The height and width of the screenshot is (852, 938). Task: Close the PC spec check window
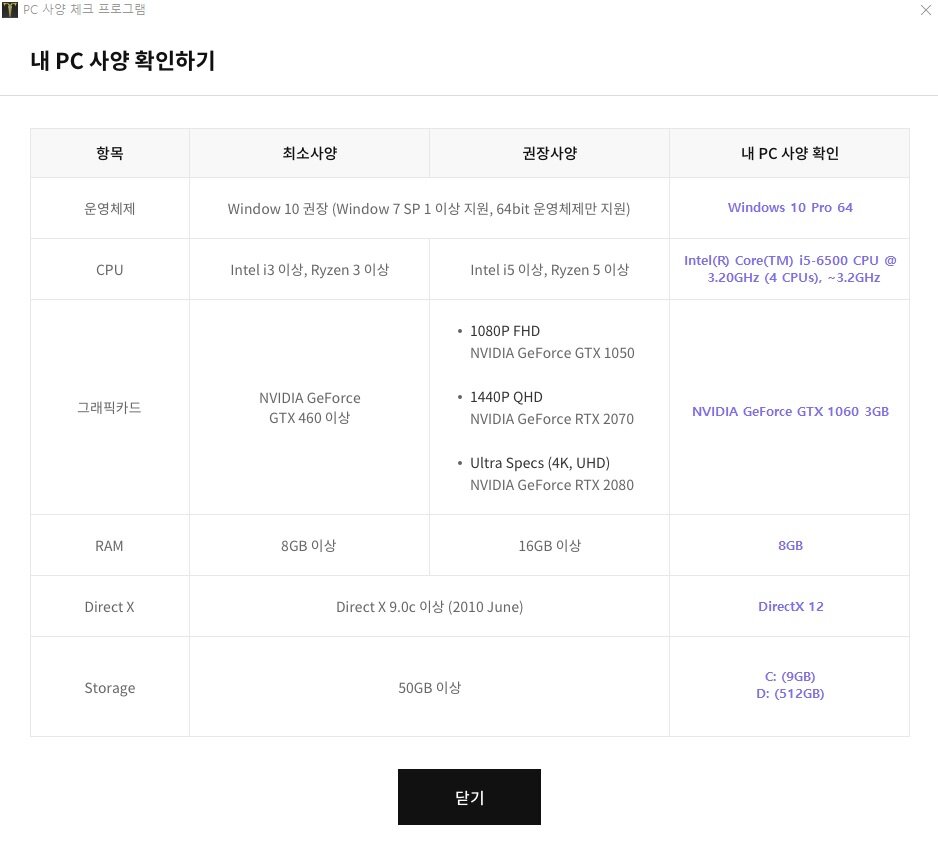(925, 10)
